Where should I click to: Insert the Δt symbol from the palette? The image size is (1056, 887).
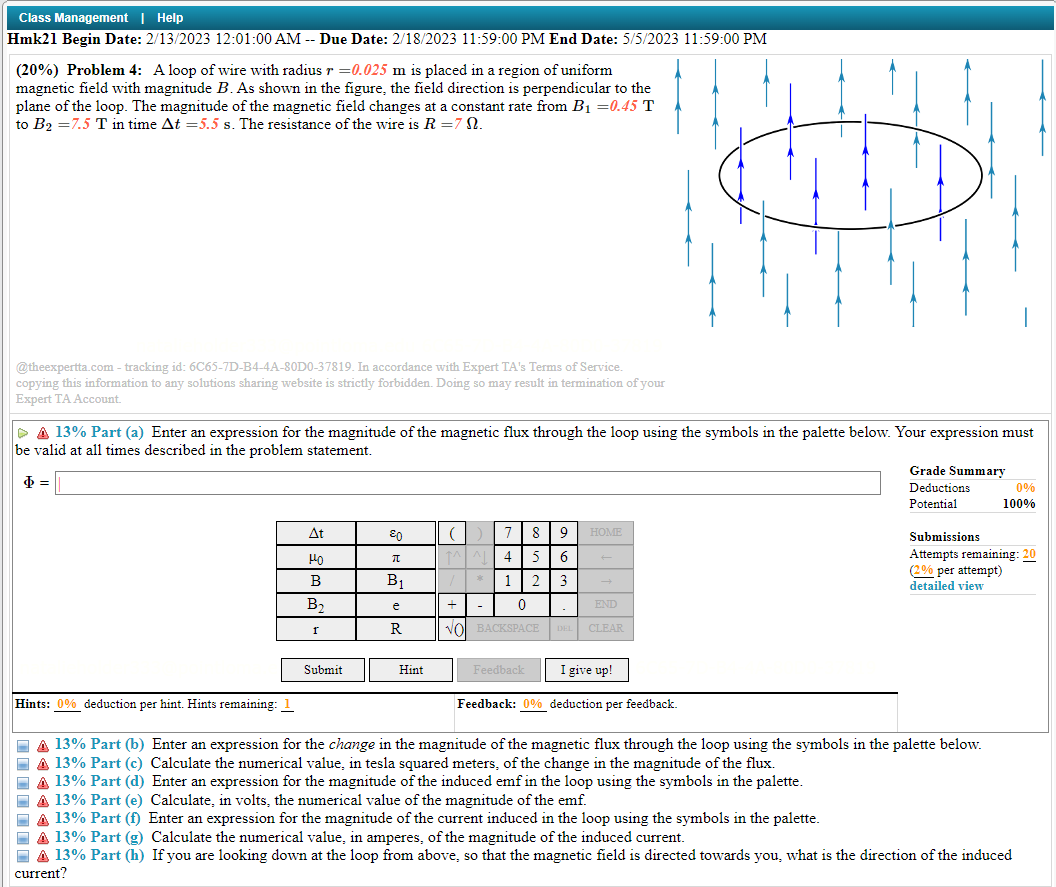tap(316, 532)
